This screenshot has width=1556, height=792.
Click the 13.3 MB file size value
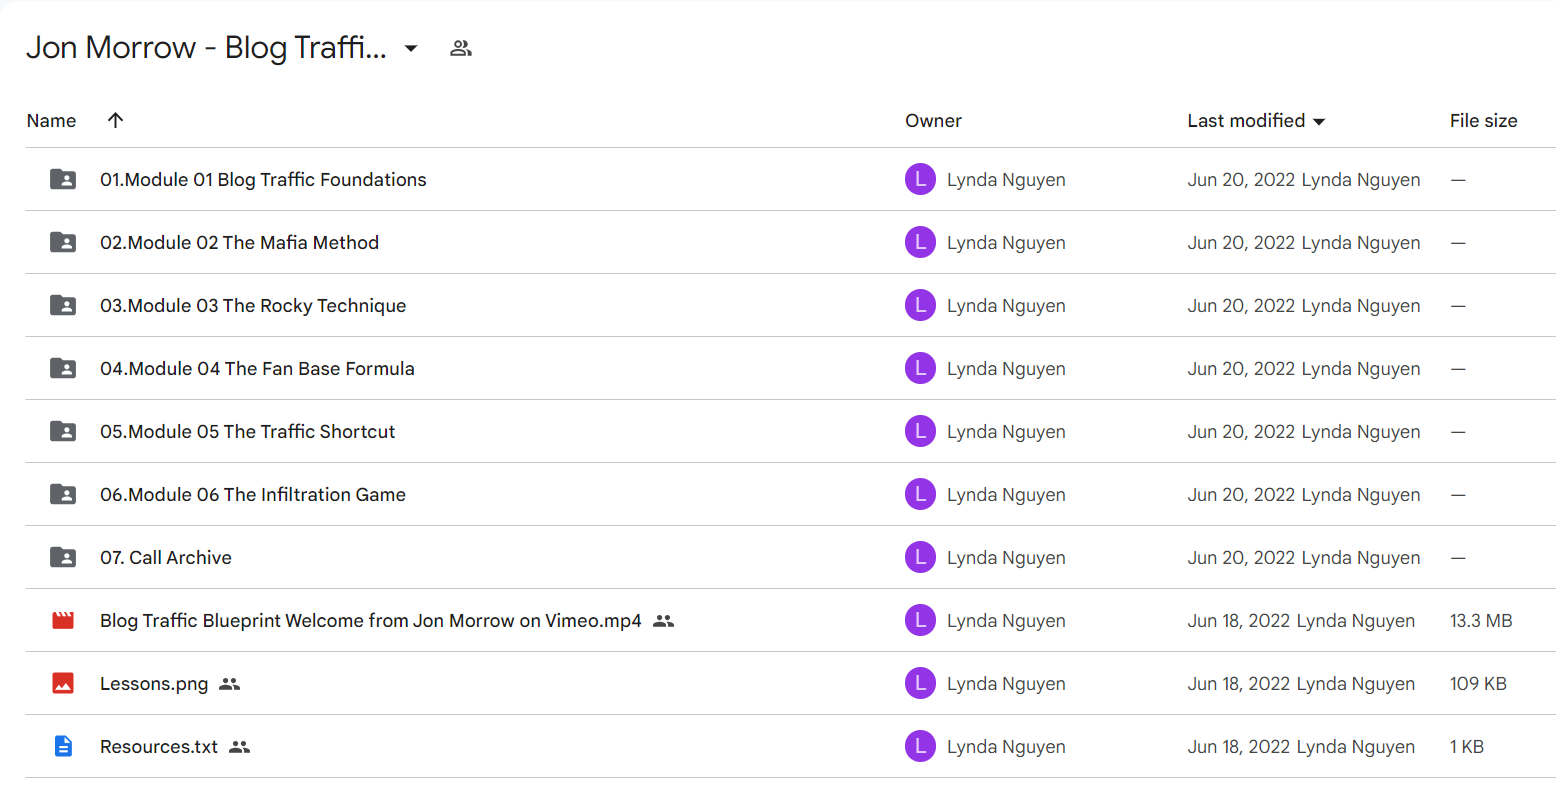click(1481, 620)
